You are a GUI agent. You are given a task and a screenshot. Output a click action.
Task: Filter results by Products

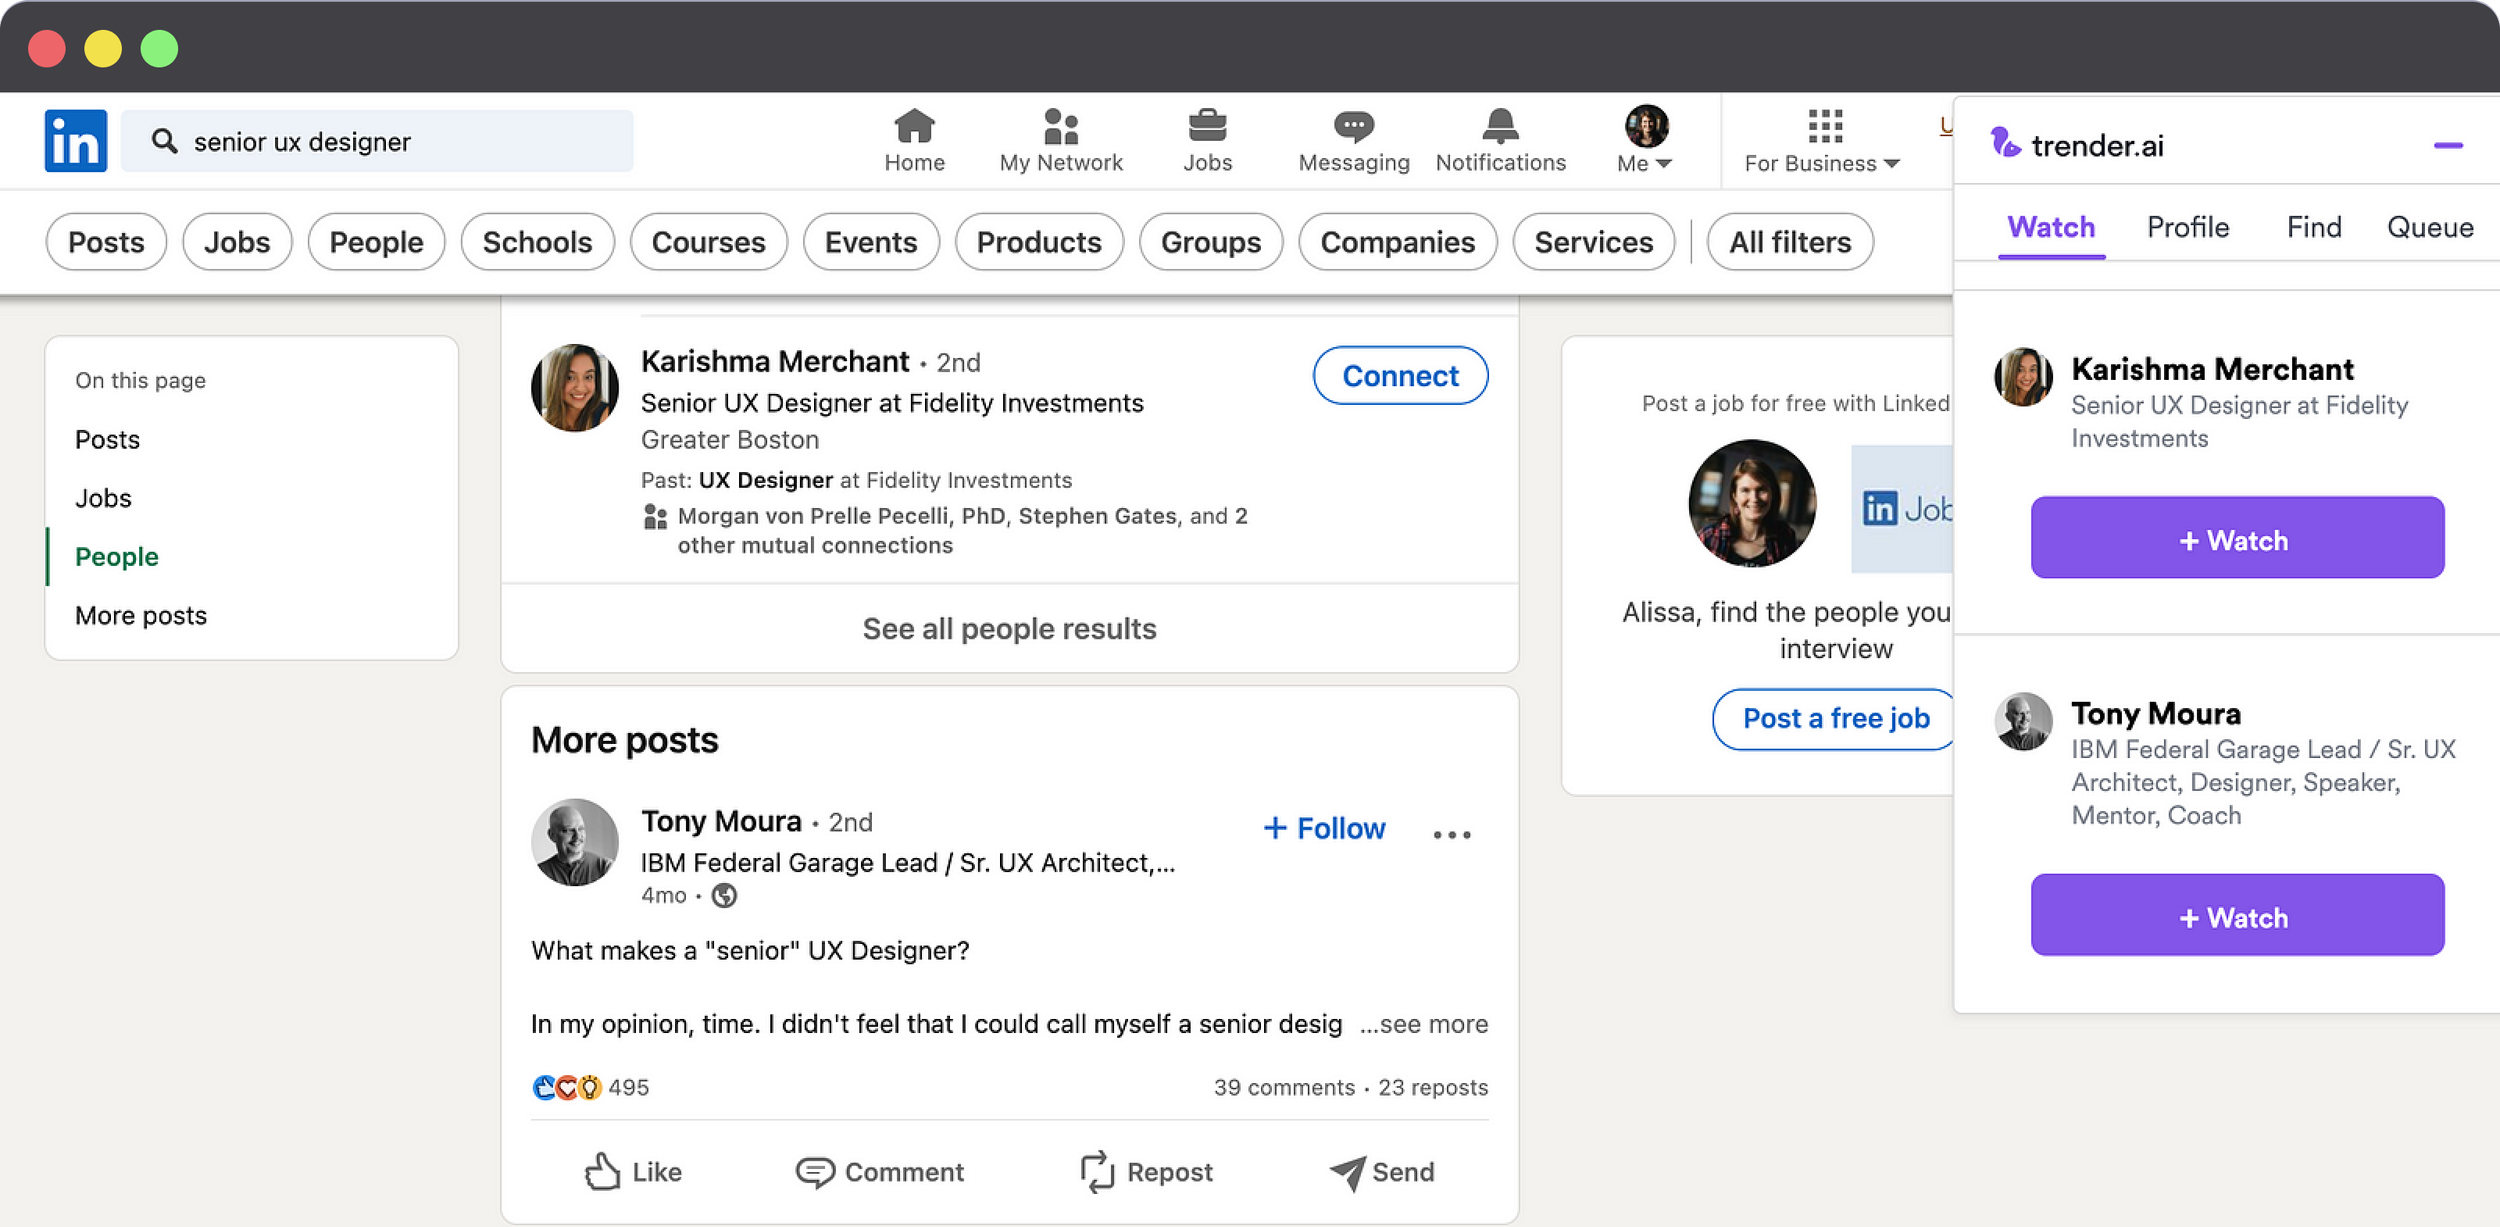1039,242
